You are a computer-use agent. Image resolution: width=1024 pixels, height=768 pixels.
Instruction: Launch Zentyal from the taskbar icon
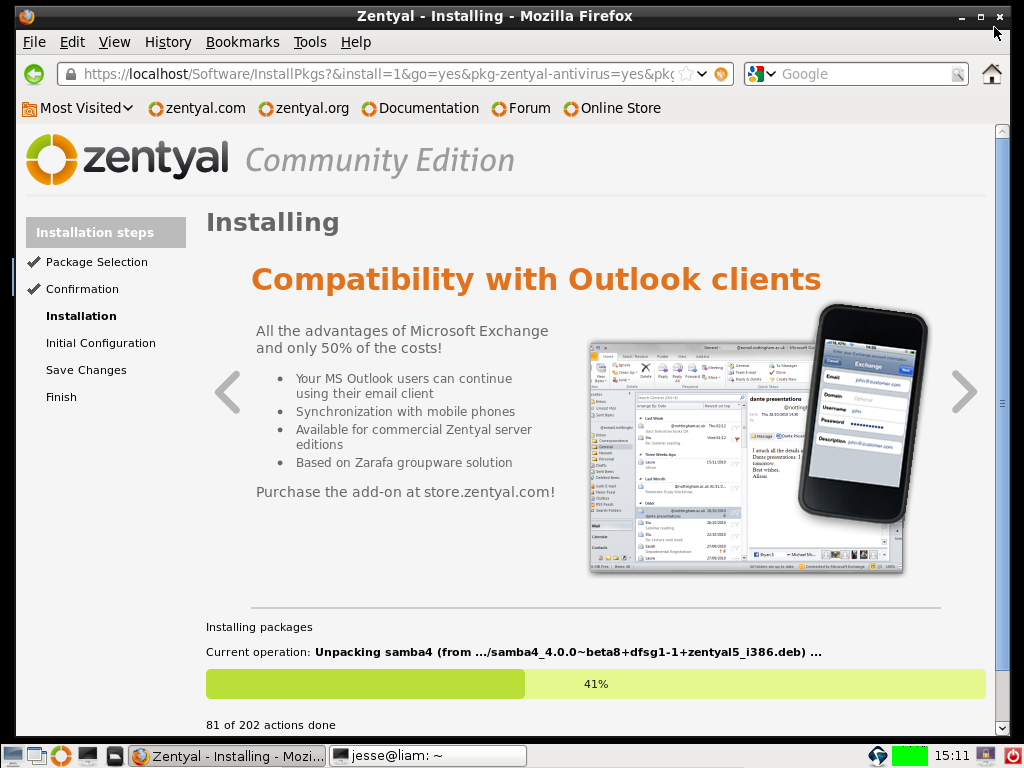click(61, 756)
